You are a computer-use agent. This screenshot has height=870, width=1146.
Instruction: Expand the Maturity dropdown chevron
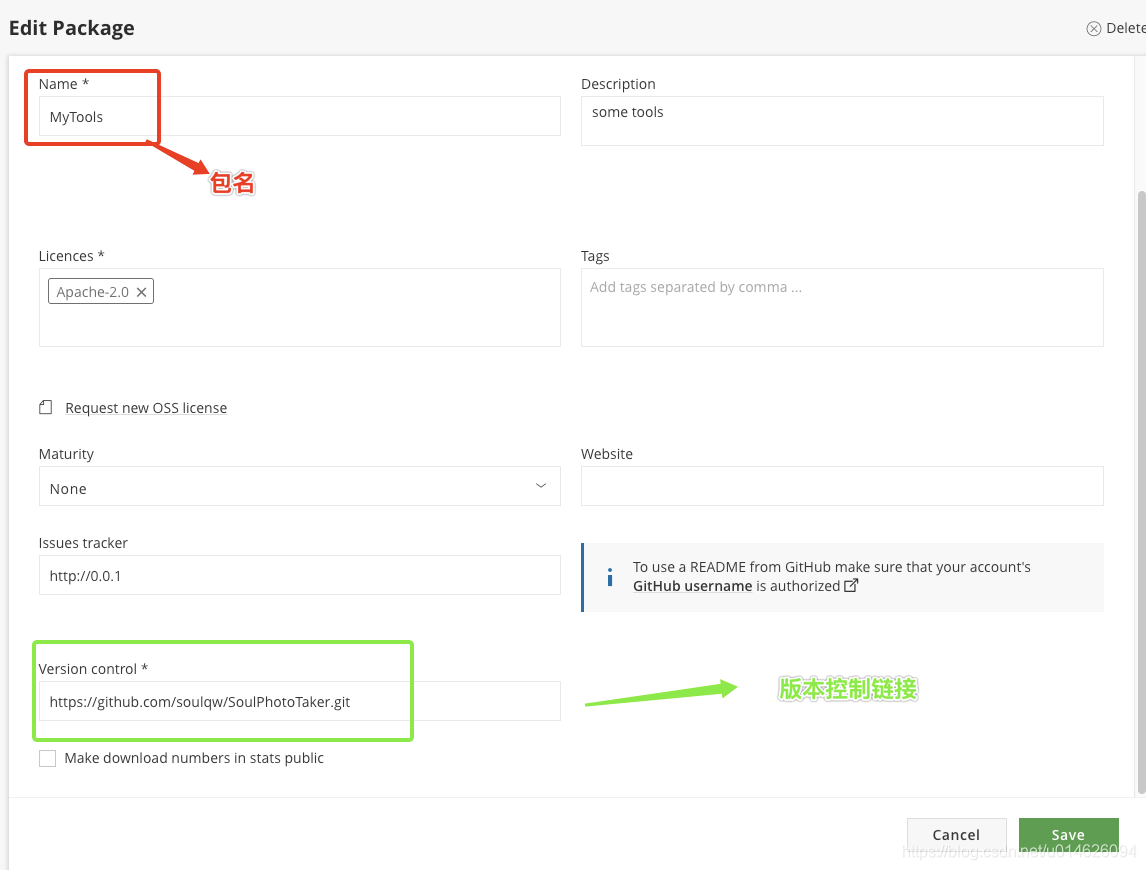(x=541, y=485)
